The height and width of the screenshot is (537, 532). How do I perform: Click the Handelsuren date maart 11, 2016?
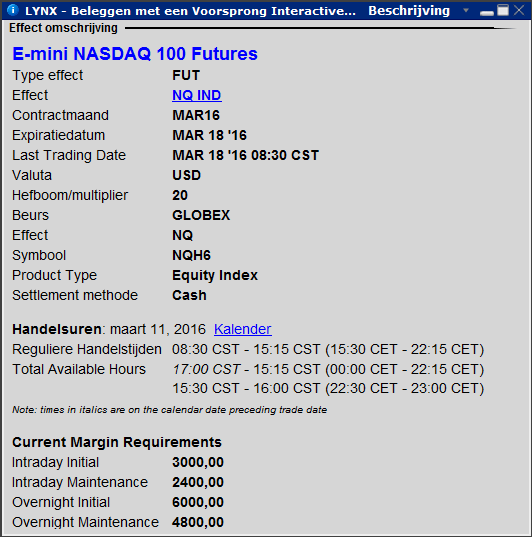click(x=158, y=329)
